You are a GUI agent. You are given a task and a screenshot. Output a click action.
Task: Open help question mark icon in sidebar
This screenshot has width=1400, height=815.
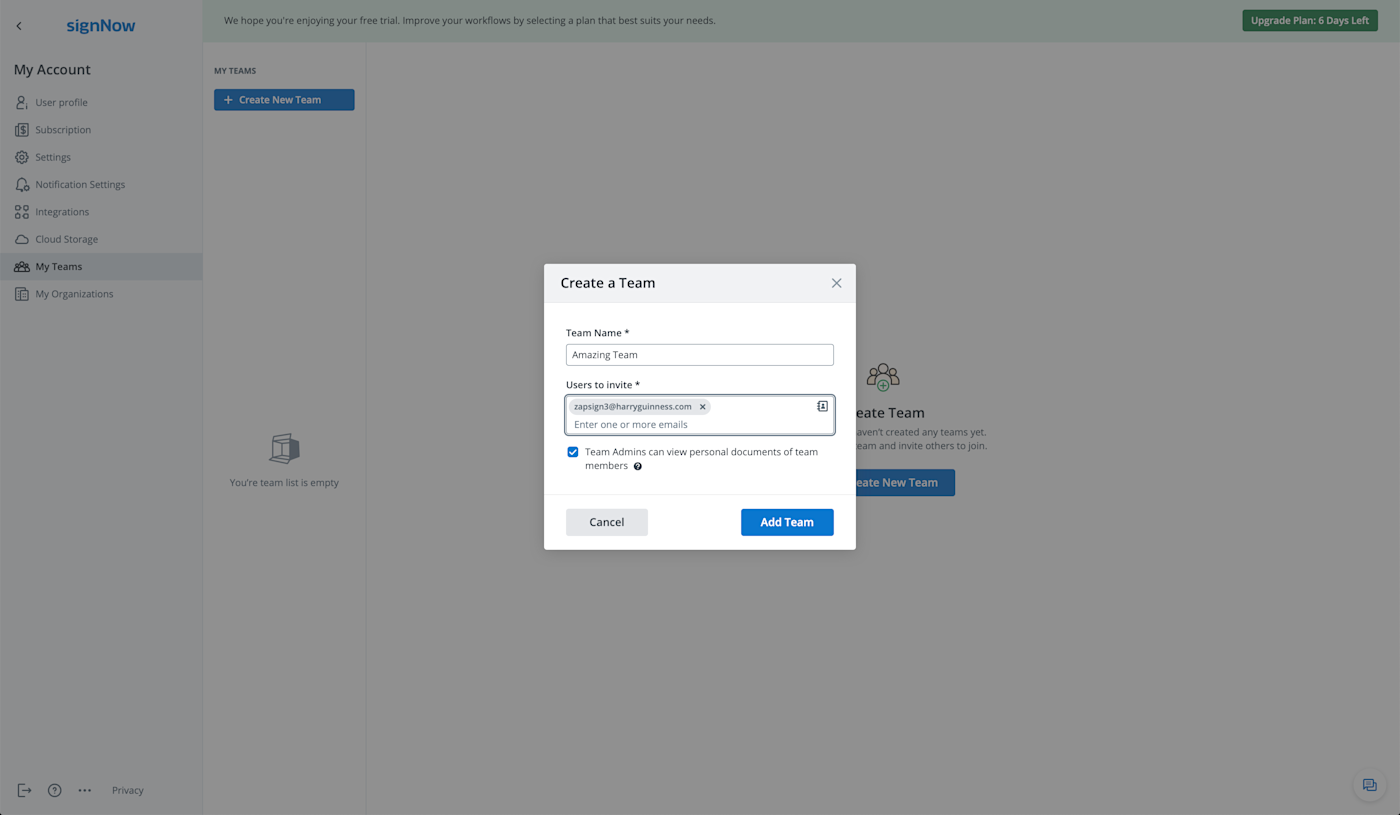[55, 790]
